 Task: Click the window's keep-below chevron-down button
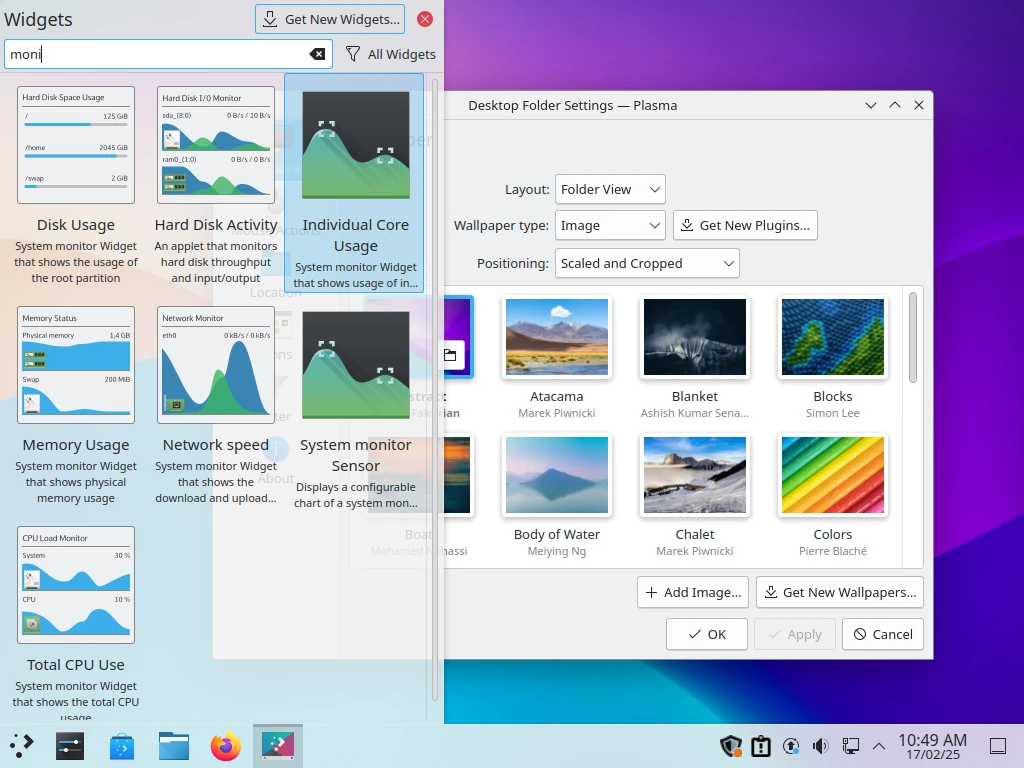click(871, 105)
